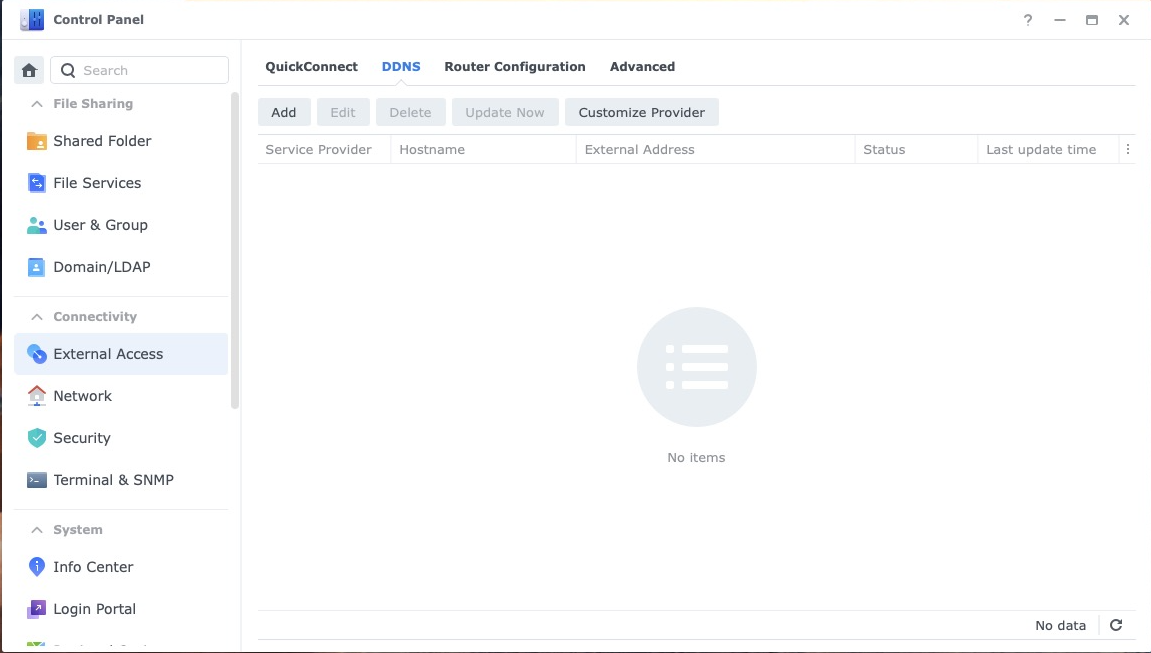1151x653 pixels.
Task: Select the User & Group icon
Action: (36, 225)
